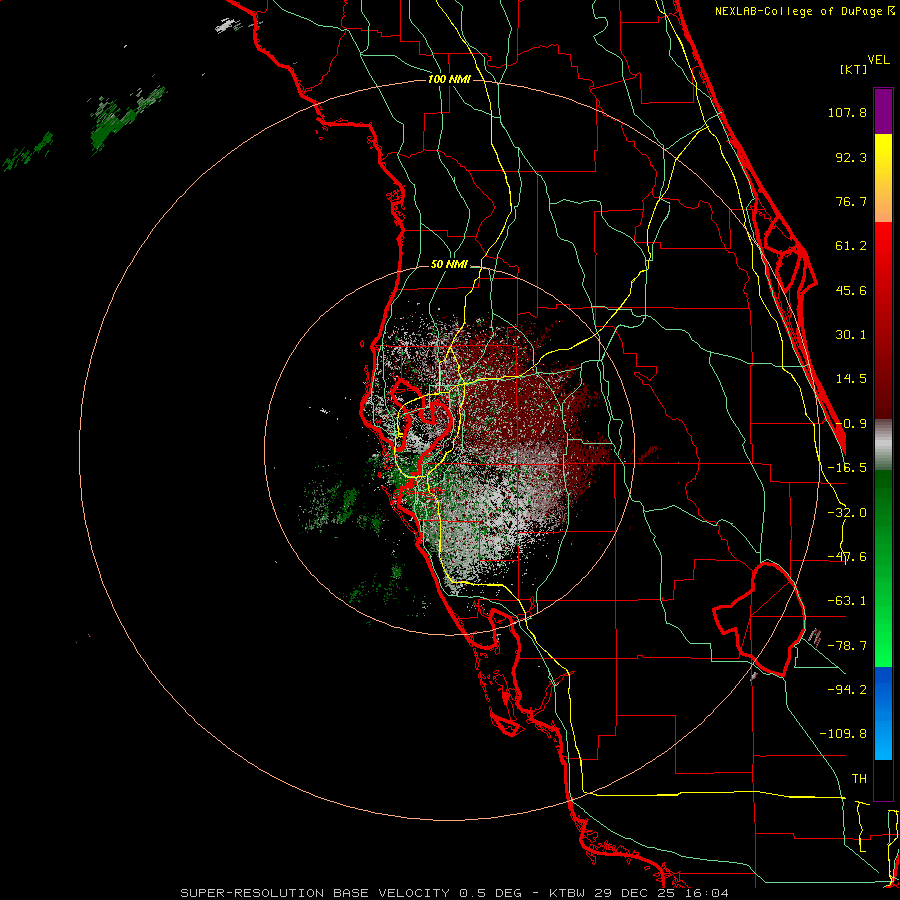Select the 30.1 scale value
This screenshot has width=900, height=900.
pos(851,335)
